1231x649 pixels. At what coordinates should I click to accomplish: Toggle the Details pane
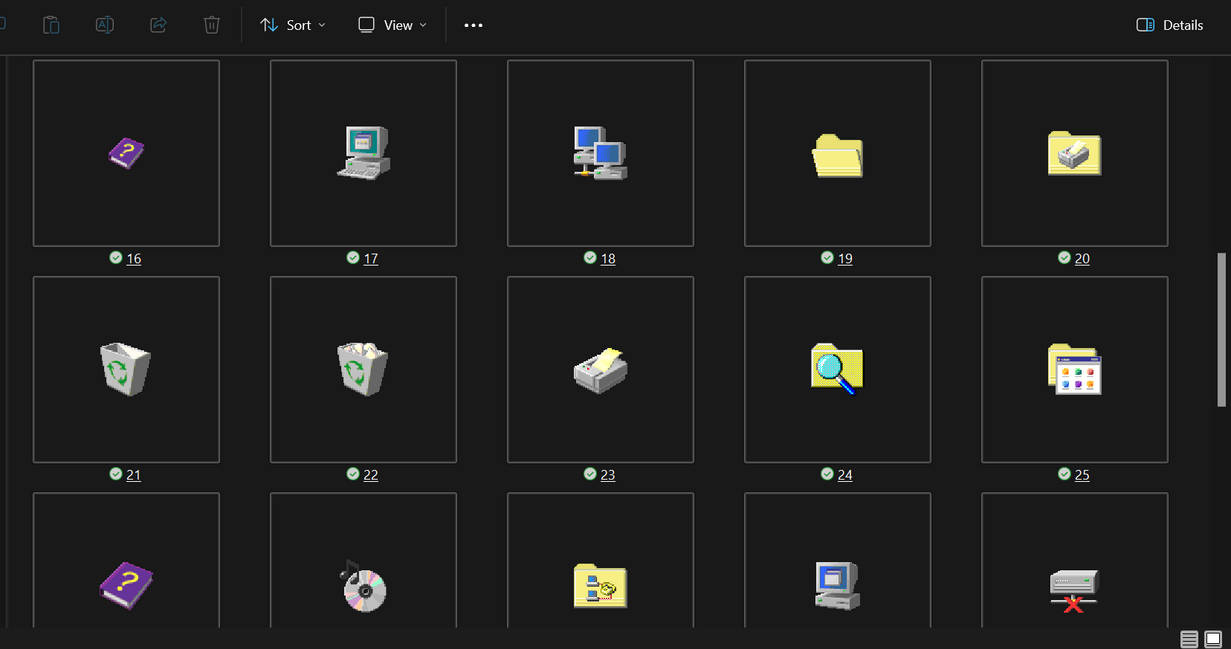pyautogui.click(x=1169, y=24)
